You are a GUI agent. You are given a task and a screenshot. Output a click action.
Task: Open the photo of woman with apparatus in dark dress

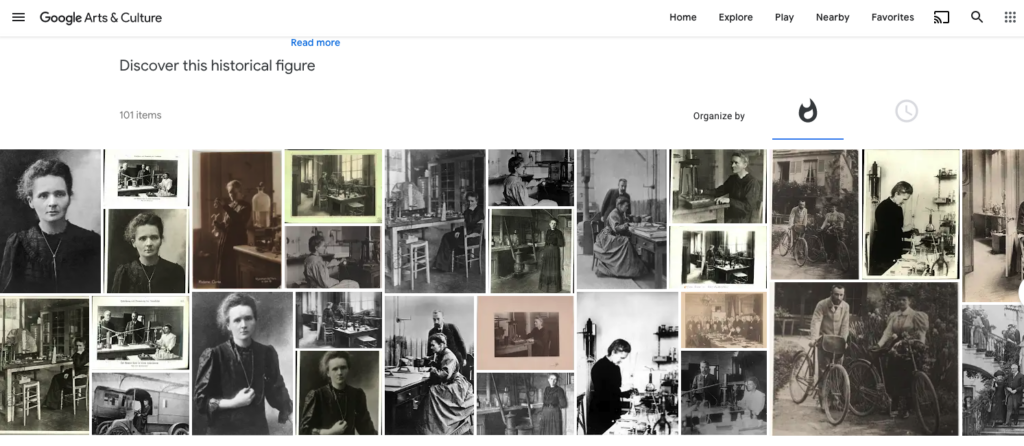point(718,185)
